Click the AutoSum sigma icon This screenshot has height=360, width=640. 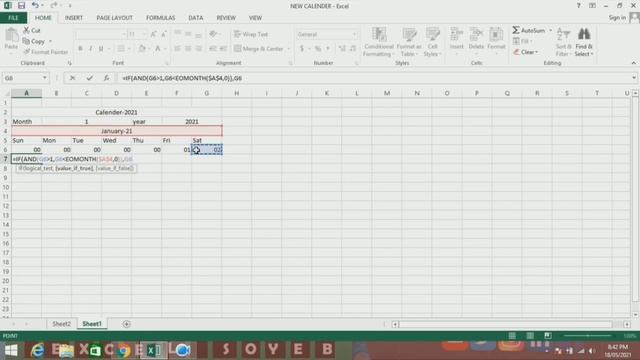(516, 30)
